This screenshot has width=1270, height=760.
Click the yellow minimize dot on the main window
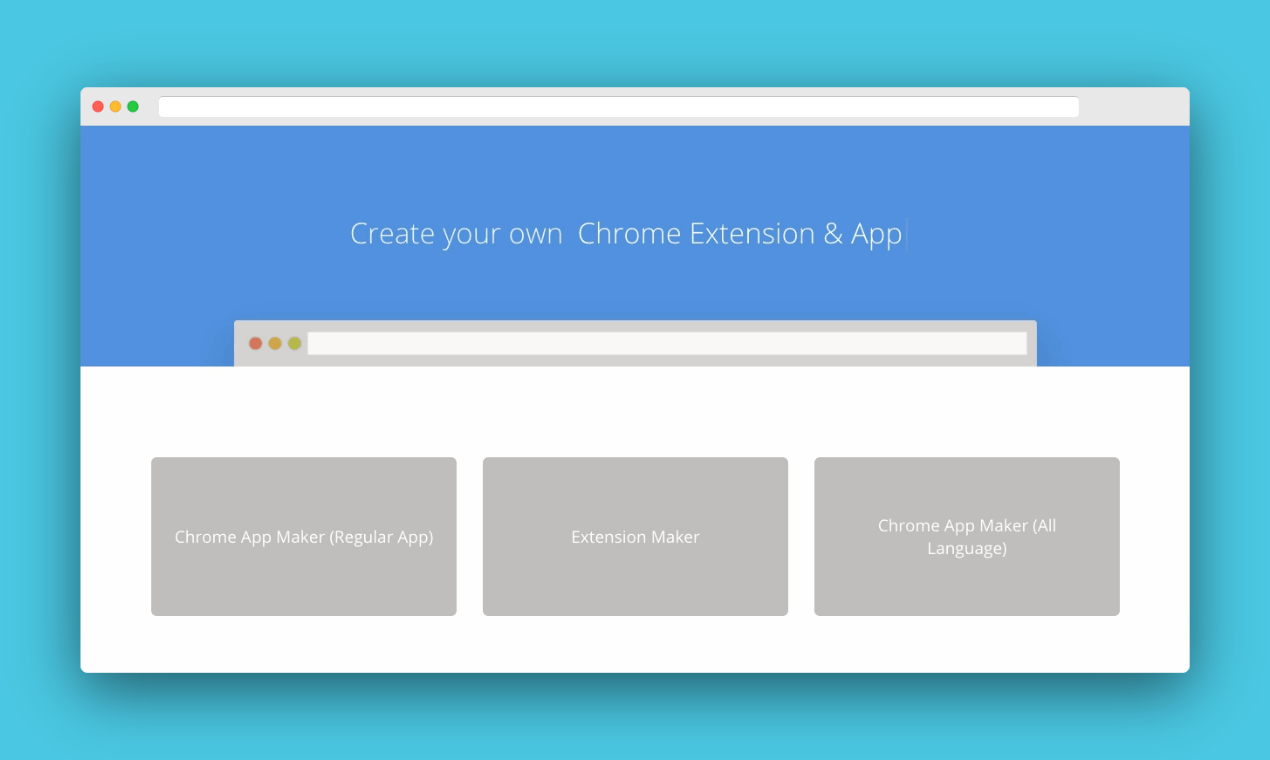(x=114, y=105)
